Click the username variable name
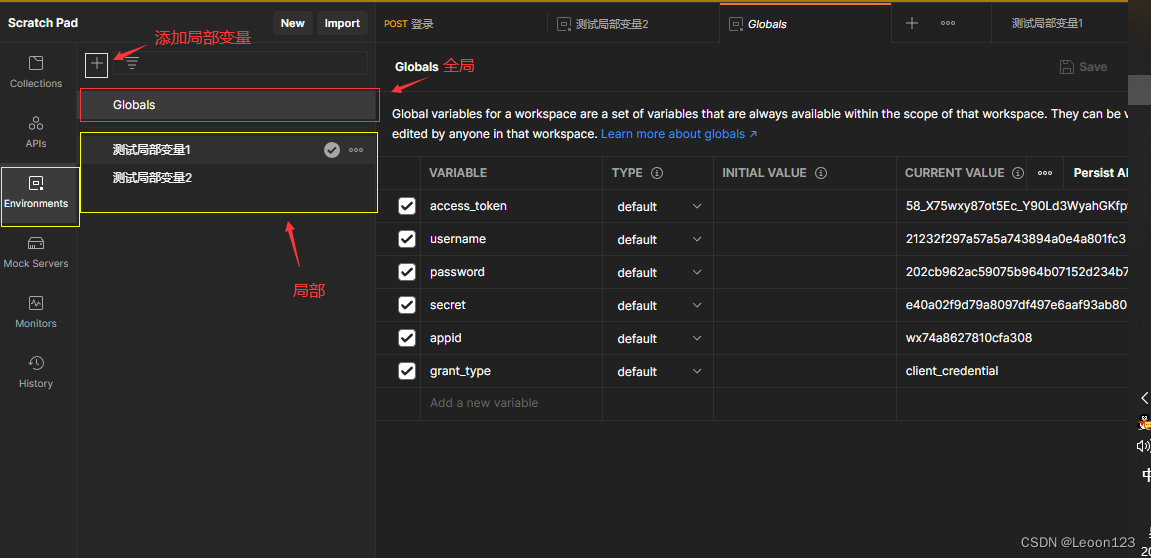1151x558 pixels. [x=458, y=239]
